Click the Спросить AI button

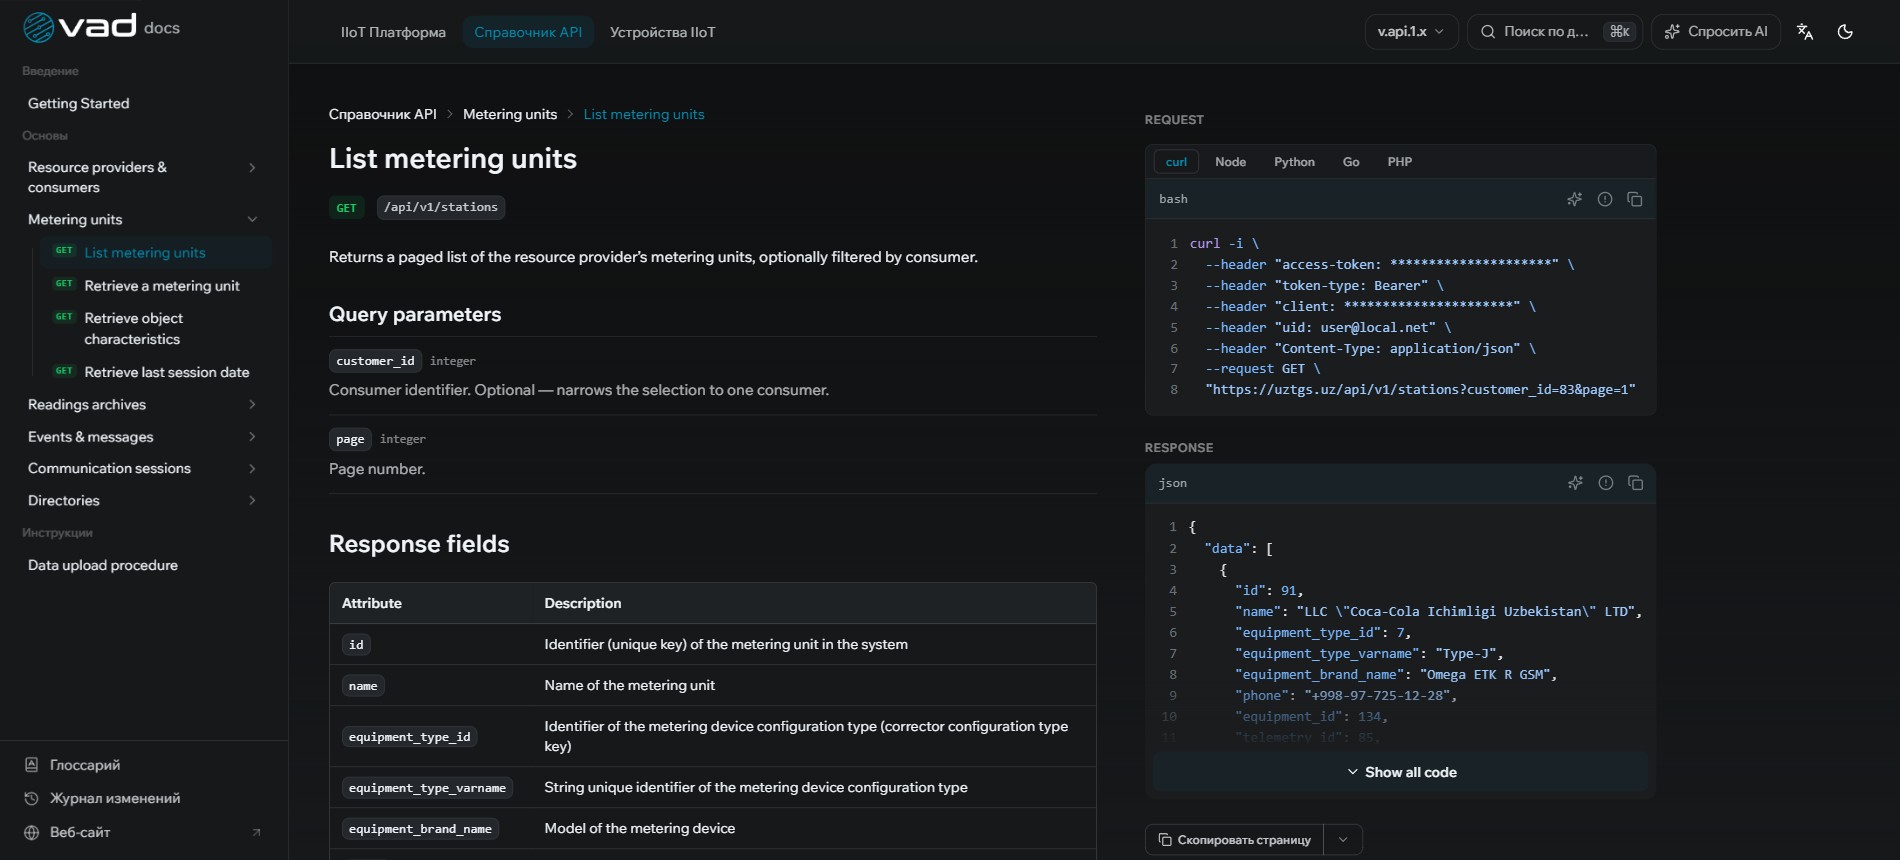coord(1715,32)
